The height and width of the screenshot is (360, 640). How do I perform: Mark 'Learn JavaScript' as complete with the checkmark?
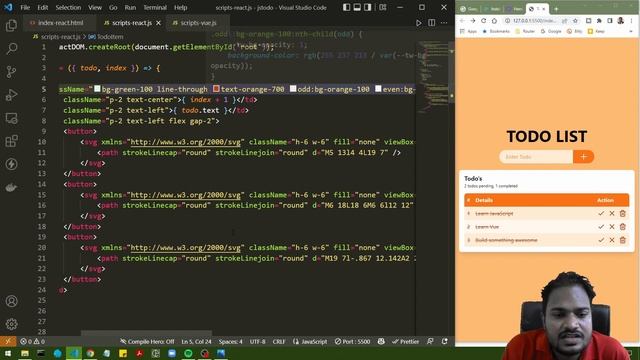pyautogui.click(x=601, y=213)
